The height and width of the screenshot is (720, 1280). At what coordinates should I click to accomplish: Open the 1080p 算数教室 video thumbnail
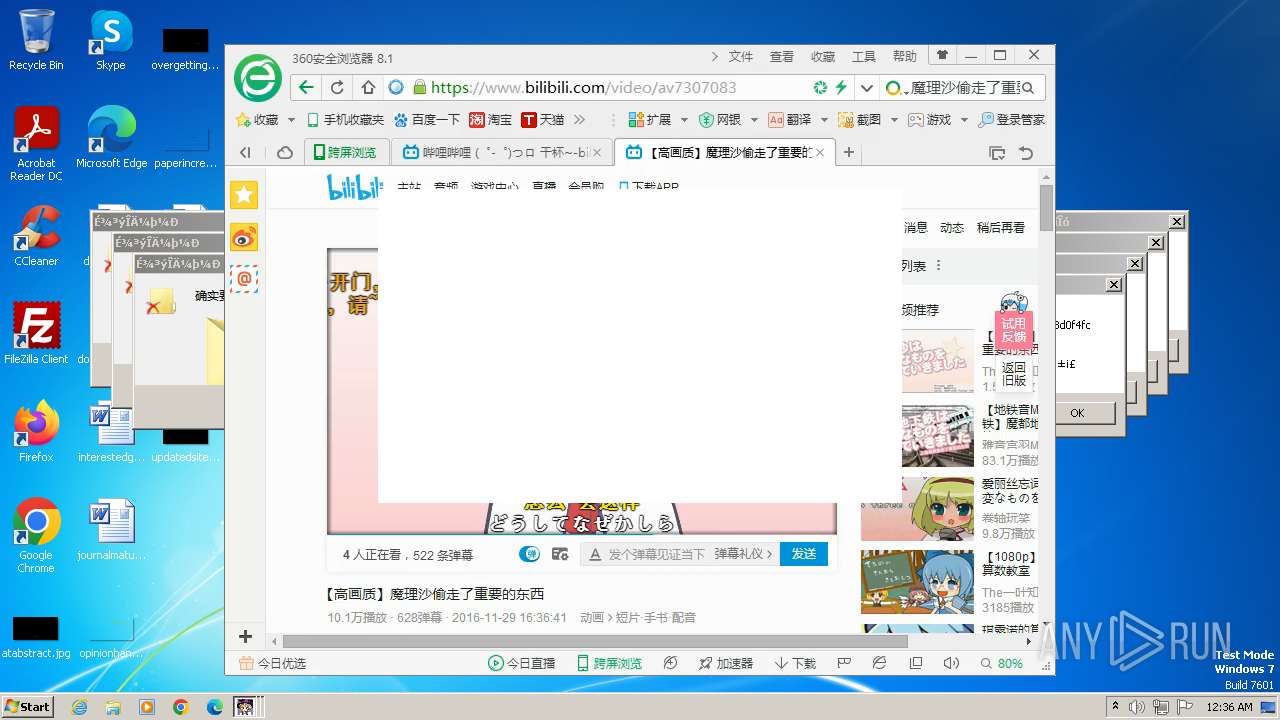click(917, 582)
